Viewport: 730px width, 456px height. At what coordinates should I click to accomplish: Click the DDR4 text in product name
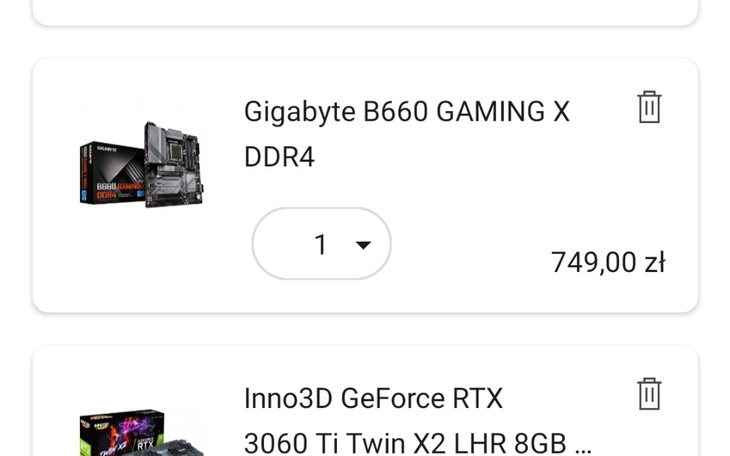click(279, 157)
